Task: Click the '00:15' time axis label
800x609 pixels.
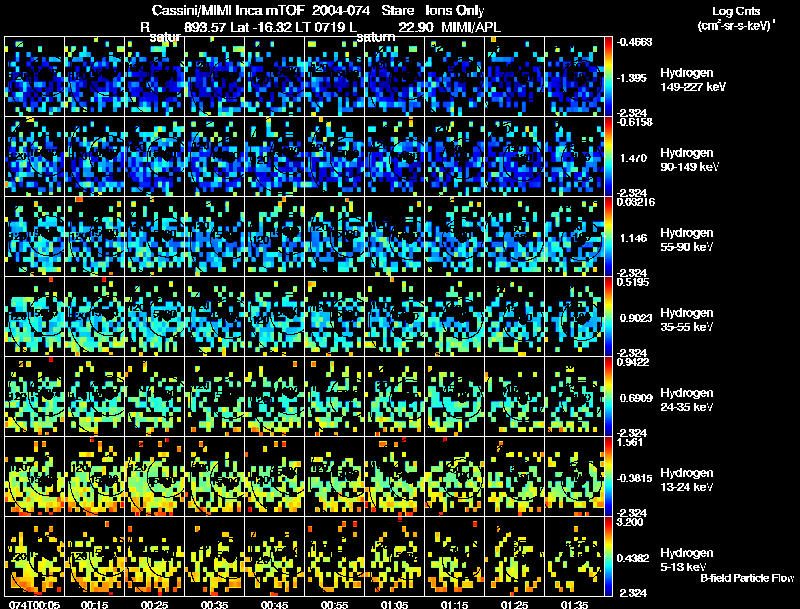Action: pyautogui.click(x=94, y=605)
